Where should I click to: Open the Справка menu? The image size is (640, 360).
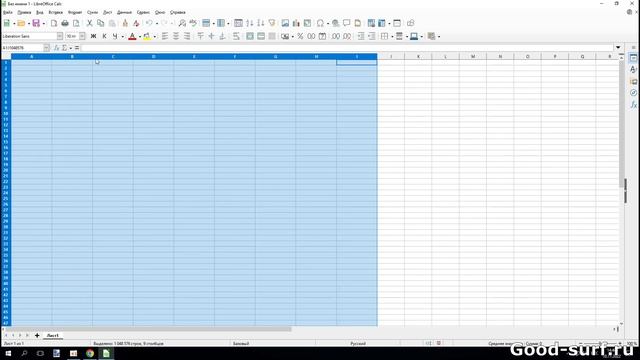[178, 12]
